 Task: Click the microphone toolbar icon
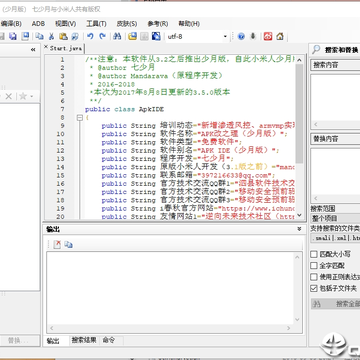coord(253,36)
